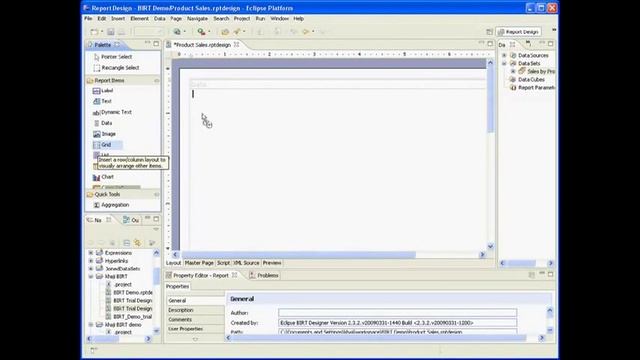Click Data Explorer horizontal scrollbar
This screenshot has height=360, width=640.
click(526, 263)
